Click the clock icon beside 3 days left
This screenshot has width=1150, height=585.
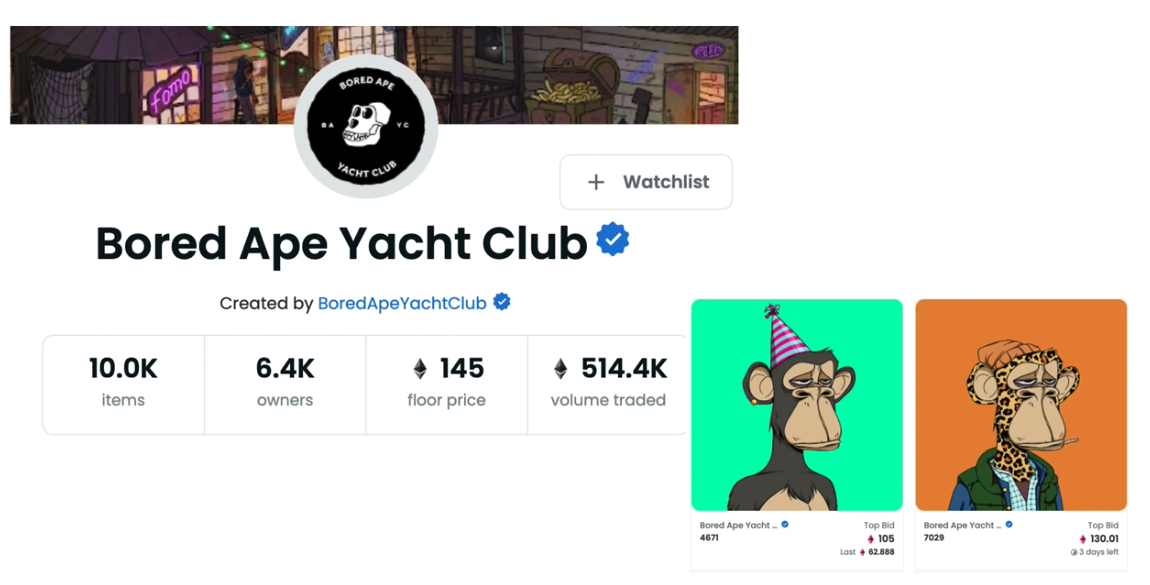1074,553
